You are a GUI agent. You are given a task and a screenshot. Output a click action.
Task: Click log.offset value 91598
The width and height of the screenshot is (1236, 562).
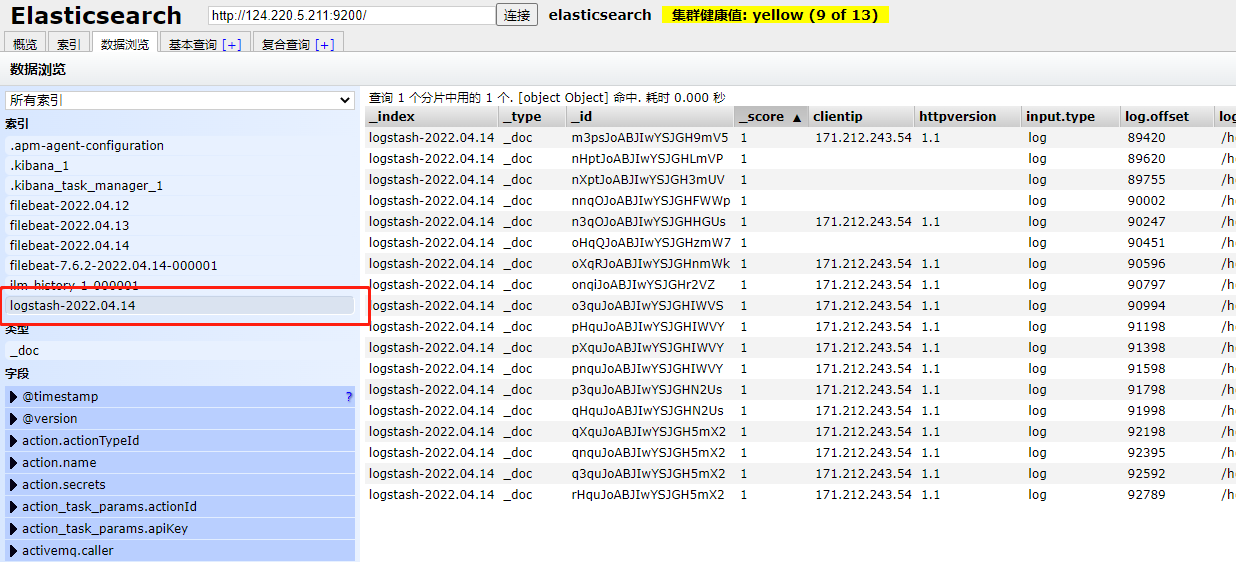(1146, 369)
